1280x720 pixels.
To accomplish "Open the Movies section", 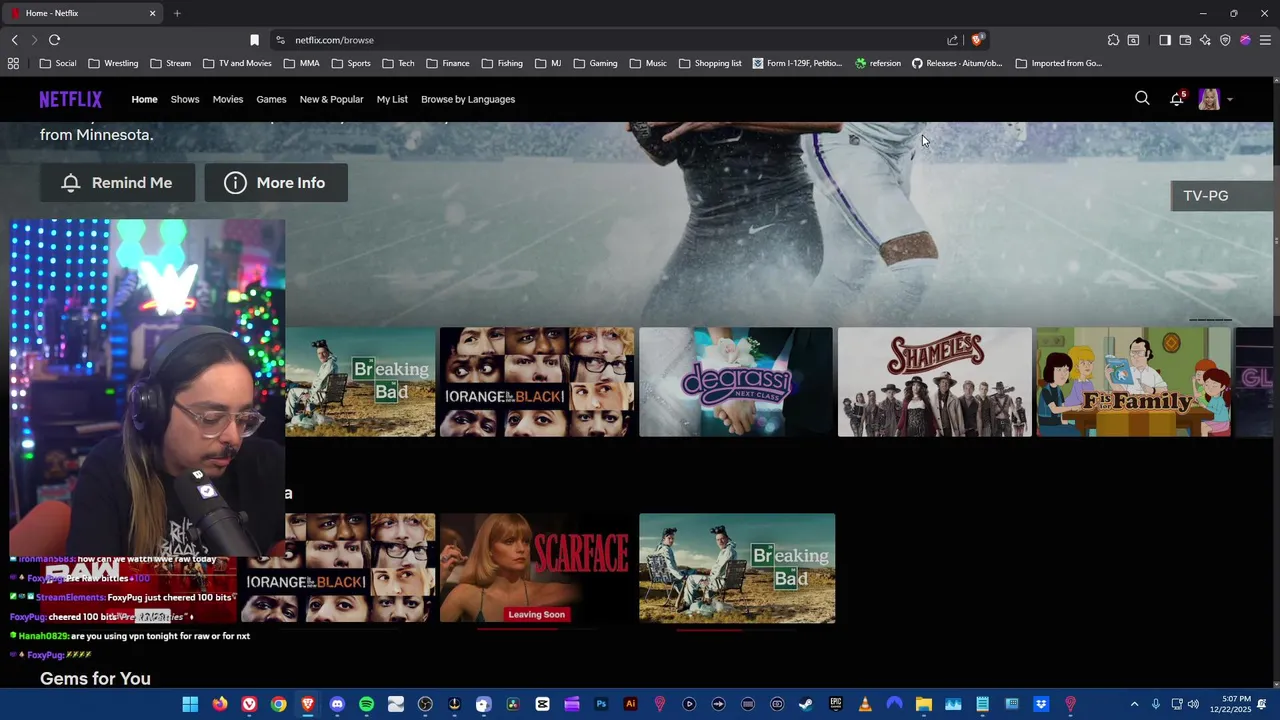I will pos(228,99).
